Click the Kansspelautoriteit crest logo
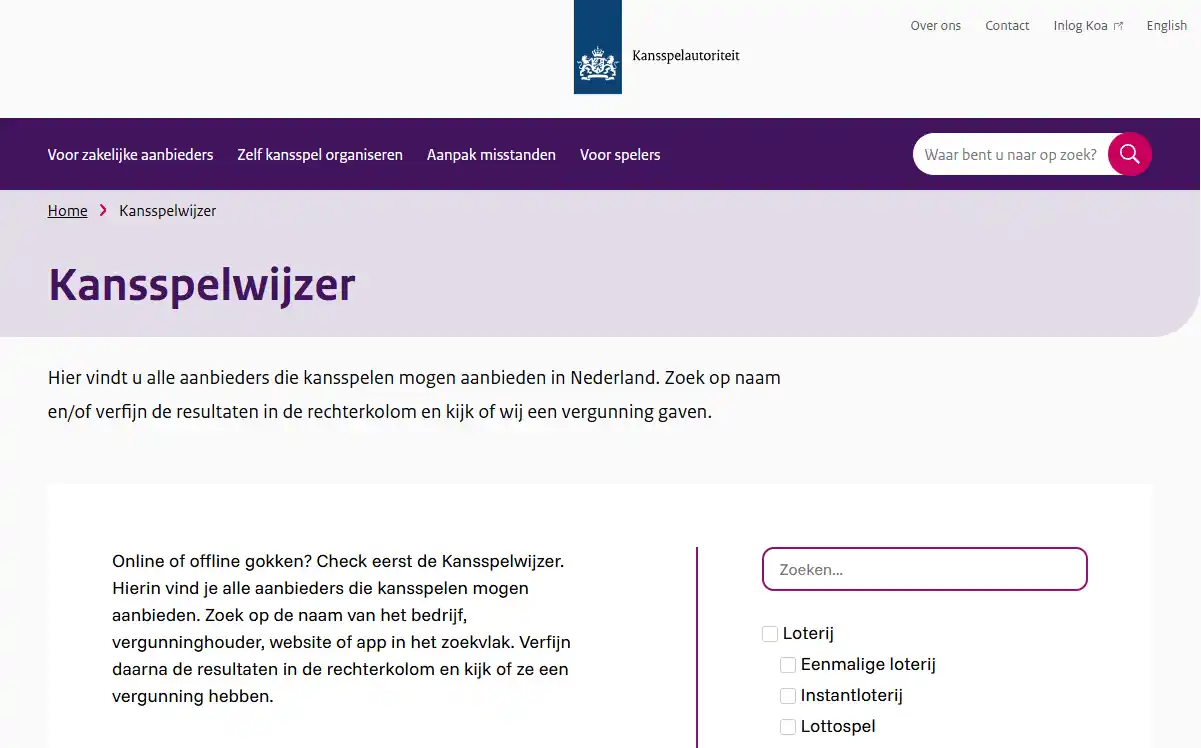1201x748 pixels. (597, 47)
